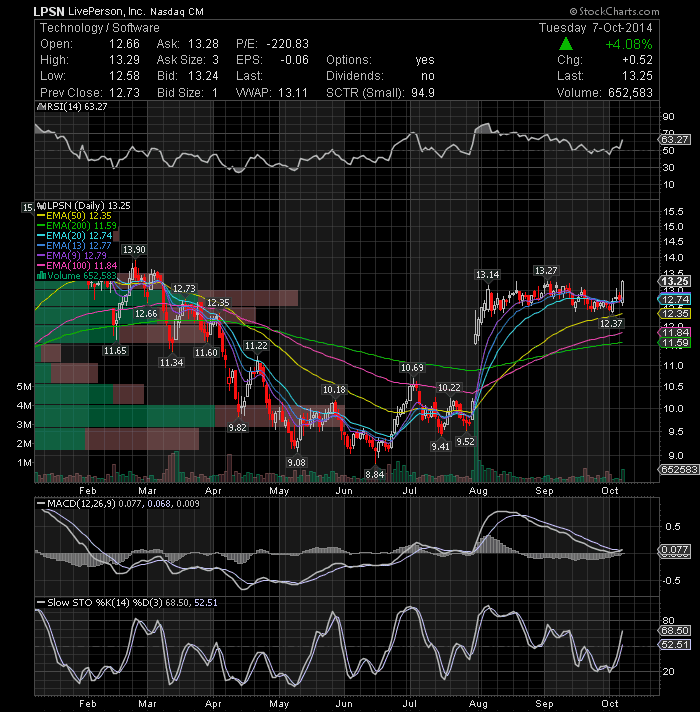Click the 52.51 stochastic %D axis tag
The width and height of the screenshot is (700, 712).
675,644
